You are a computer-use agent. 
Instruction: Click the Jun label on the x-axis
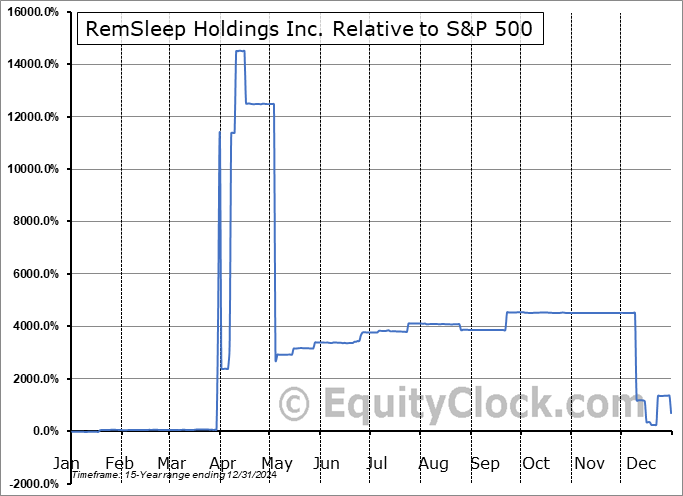(326, 463)
